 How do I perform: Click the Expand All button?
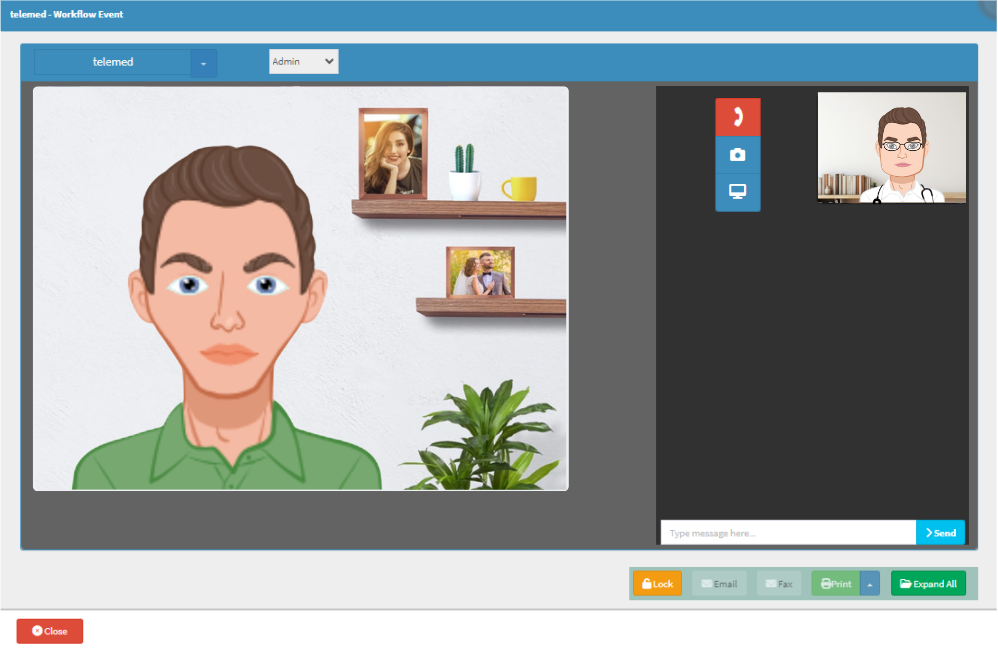[x=928, y=584]
